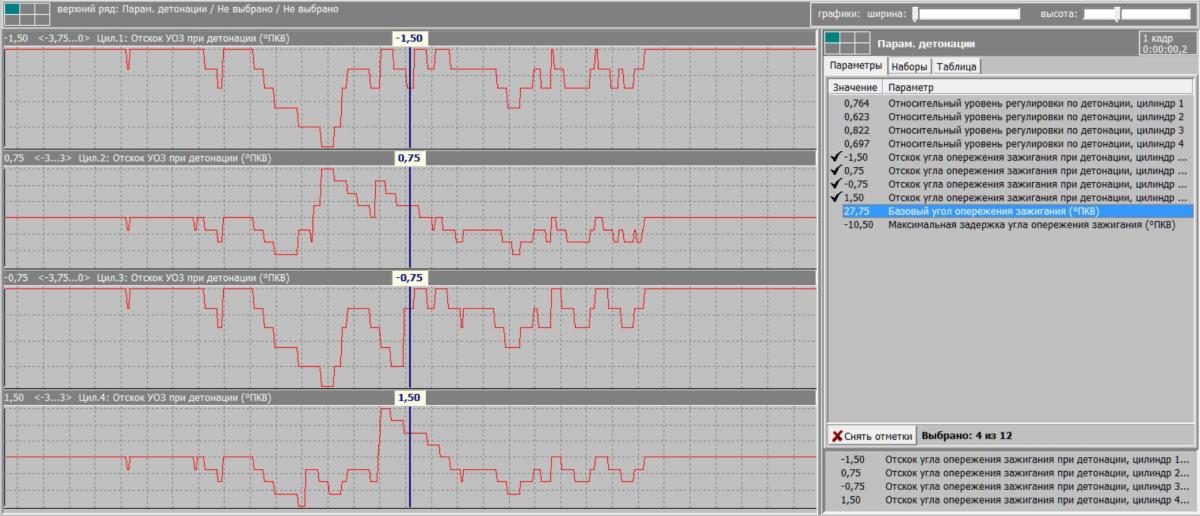The height and width of the screenshot is (516, 1200).
Task: Click the -1,50 cursor marker on Цил.1 graph
Action: [x=410, y=38]
